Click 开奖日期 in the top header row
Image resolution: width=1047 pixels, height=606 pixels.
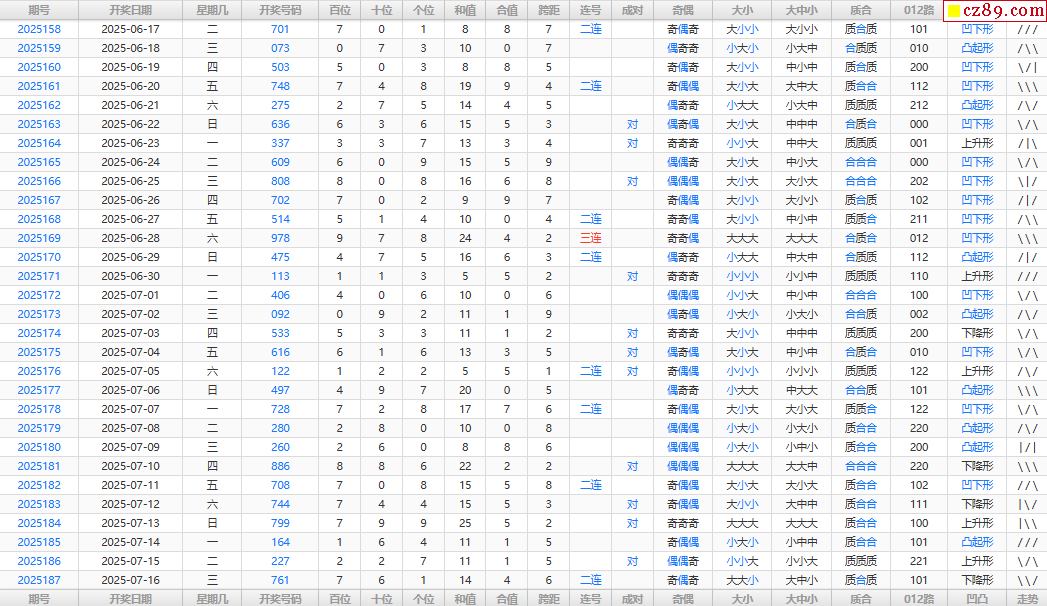click(130, 10)
